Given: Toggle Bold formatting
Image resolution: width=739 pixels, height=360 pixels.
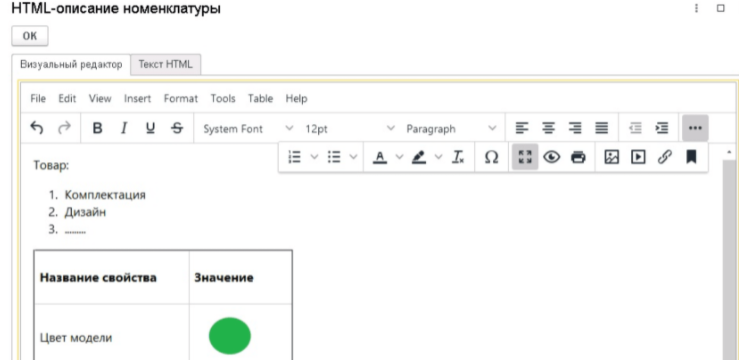Looking at the screenshot, I should click(x=97, y=128).
